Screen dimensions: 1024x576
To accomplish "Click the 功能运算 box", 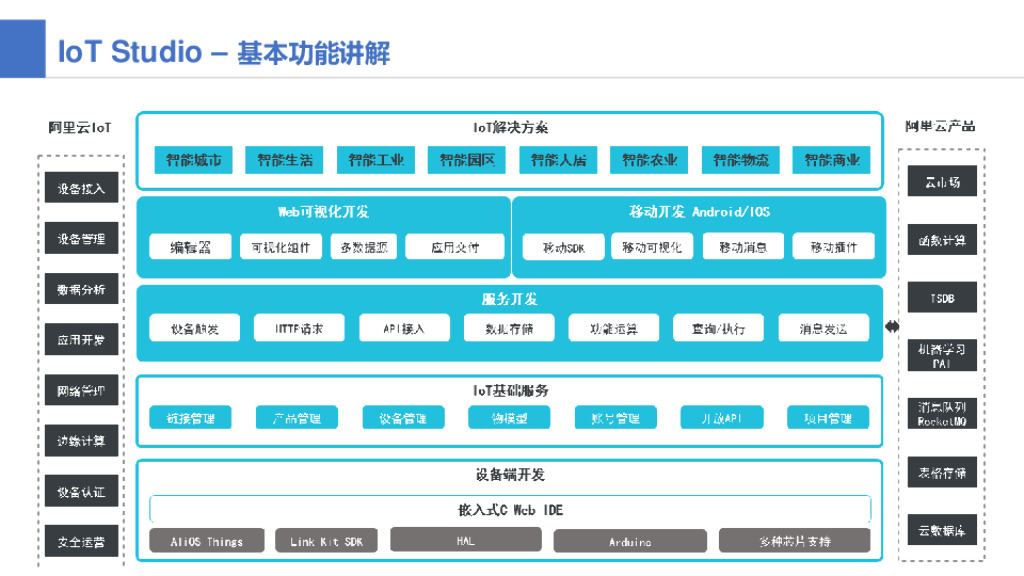I will coord(614,328).
